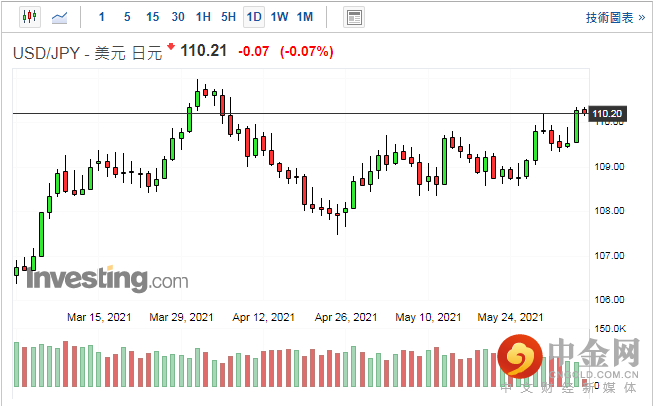Click the 108.00 price axis label
This screenshot has height=406, width=654.
609,210
